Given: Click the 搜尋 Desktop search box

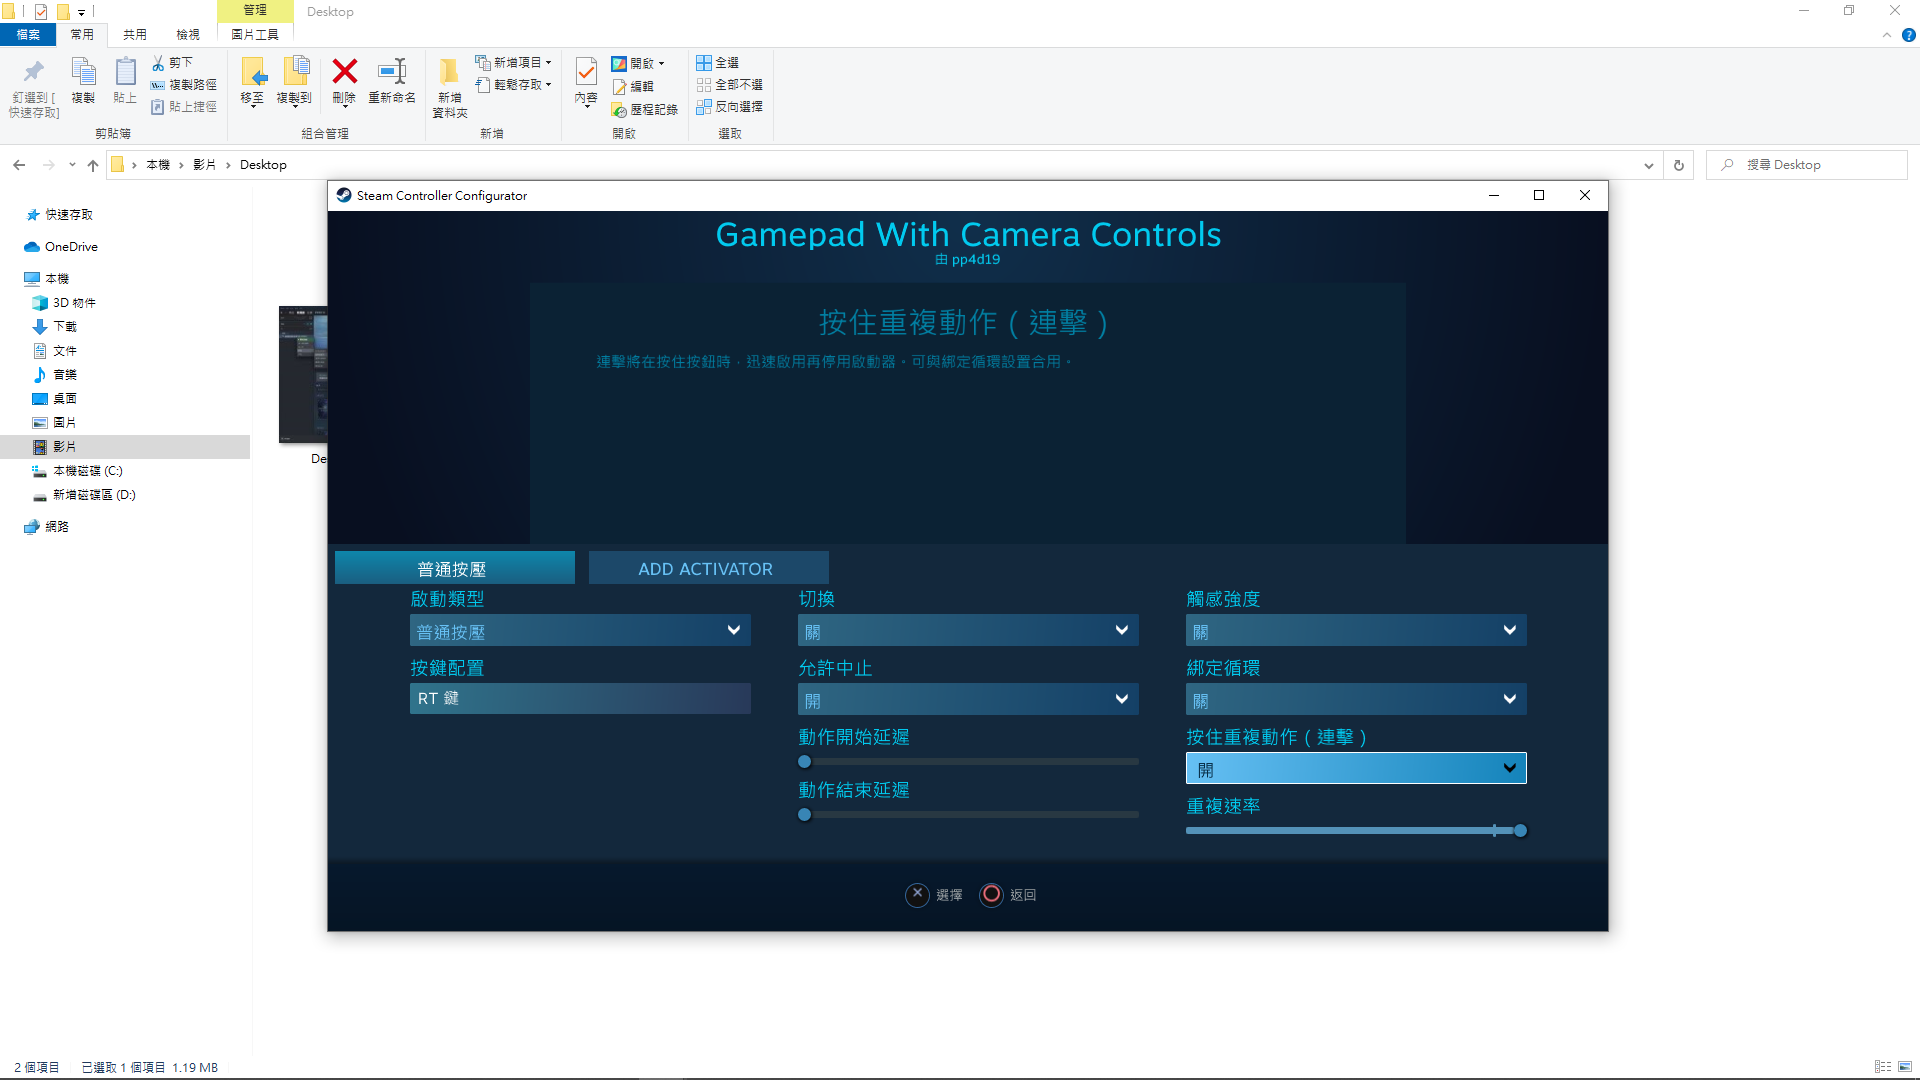Looking at the screenshot, I should 1806,165.
